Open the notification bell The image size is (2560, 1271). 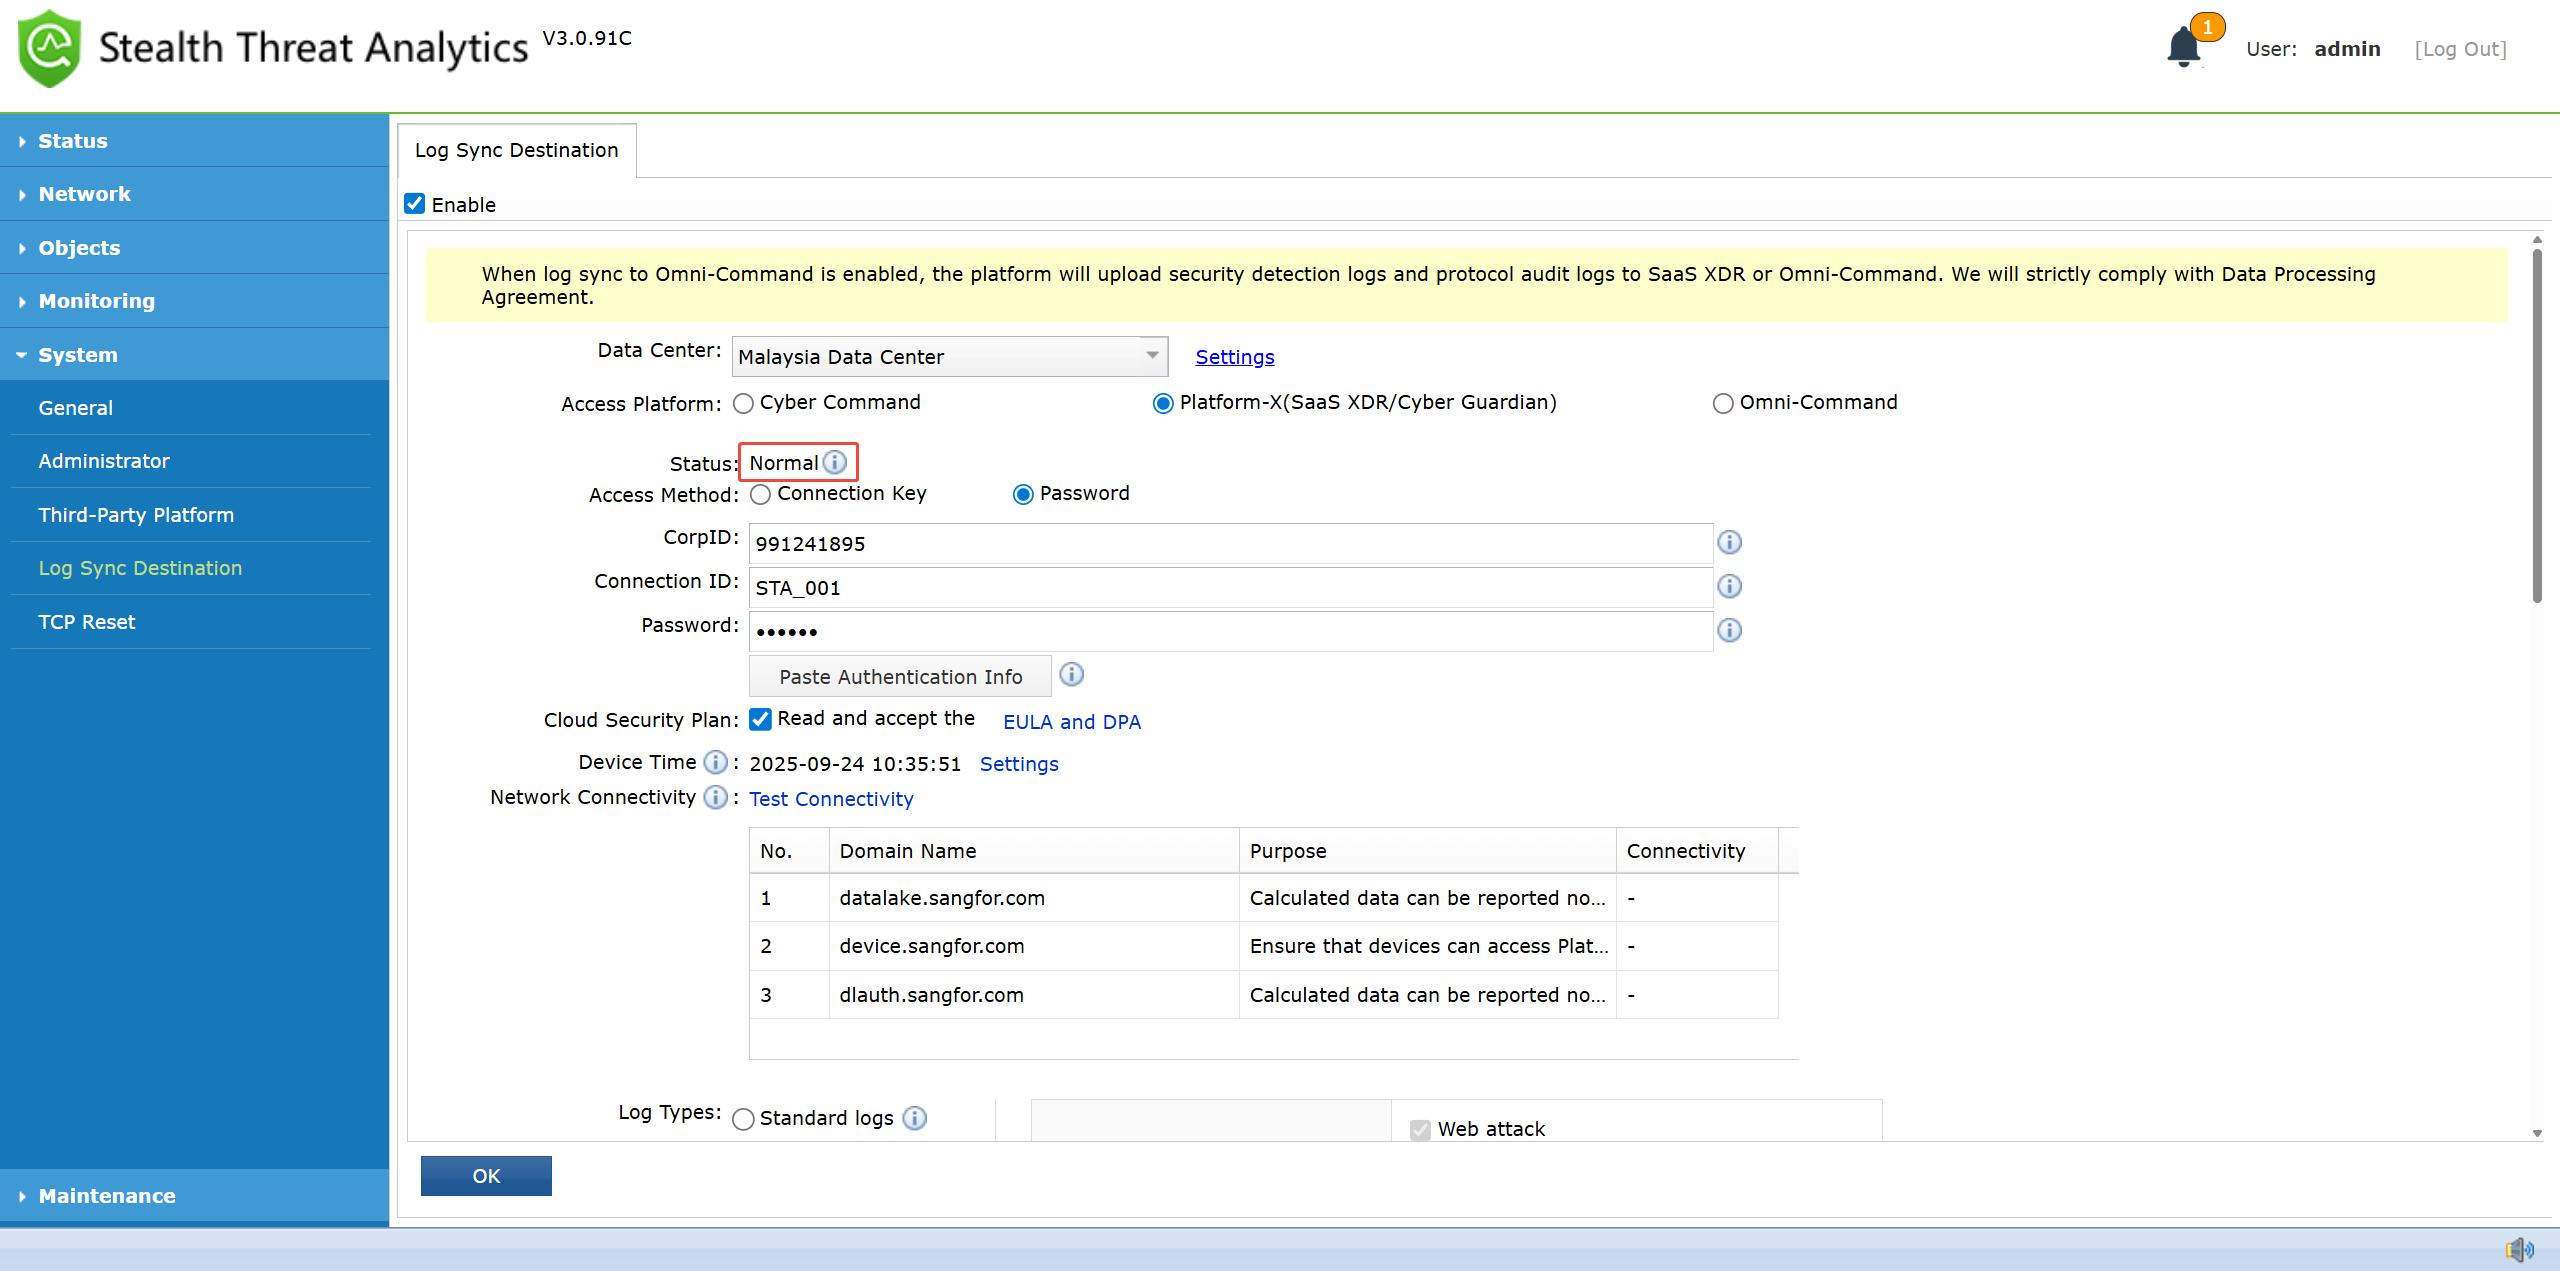coord(2184,47)
